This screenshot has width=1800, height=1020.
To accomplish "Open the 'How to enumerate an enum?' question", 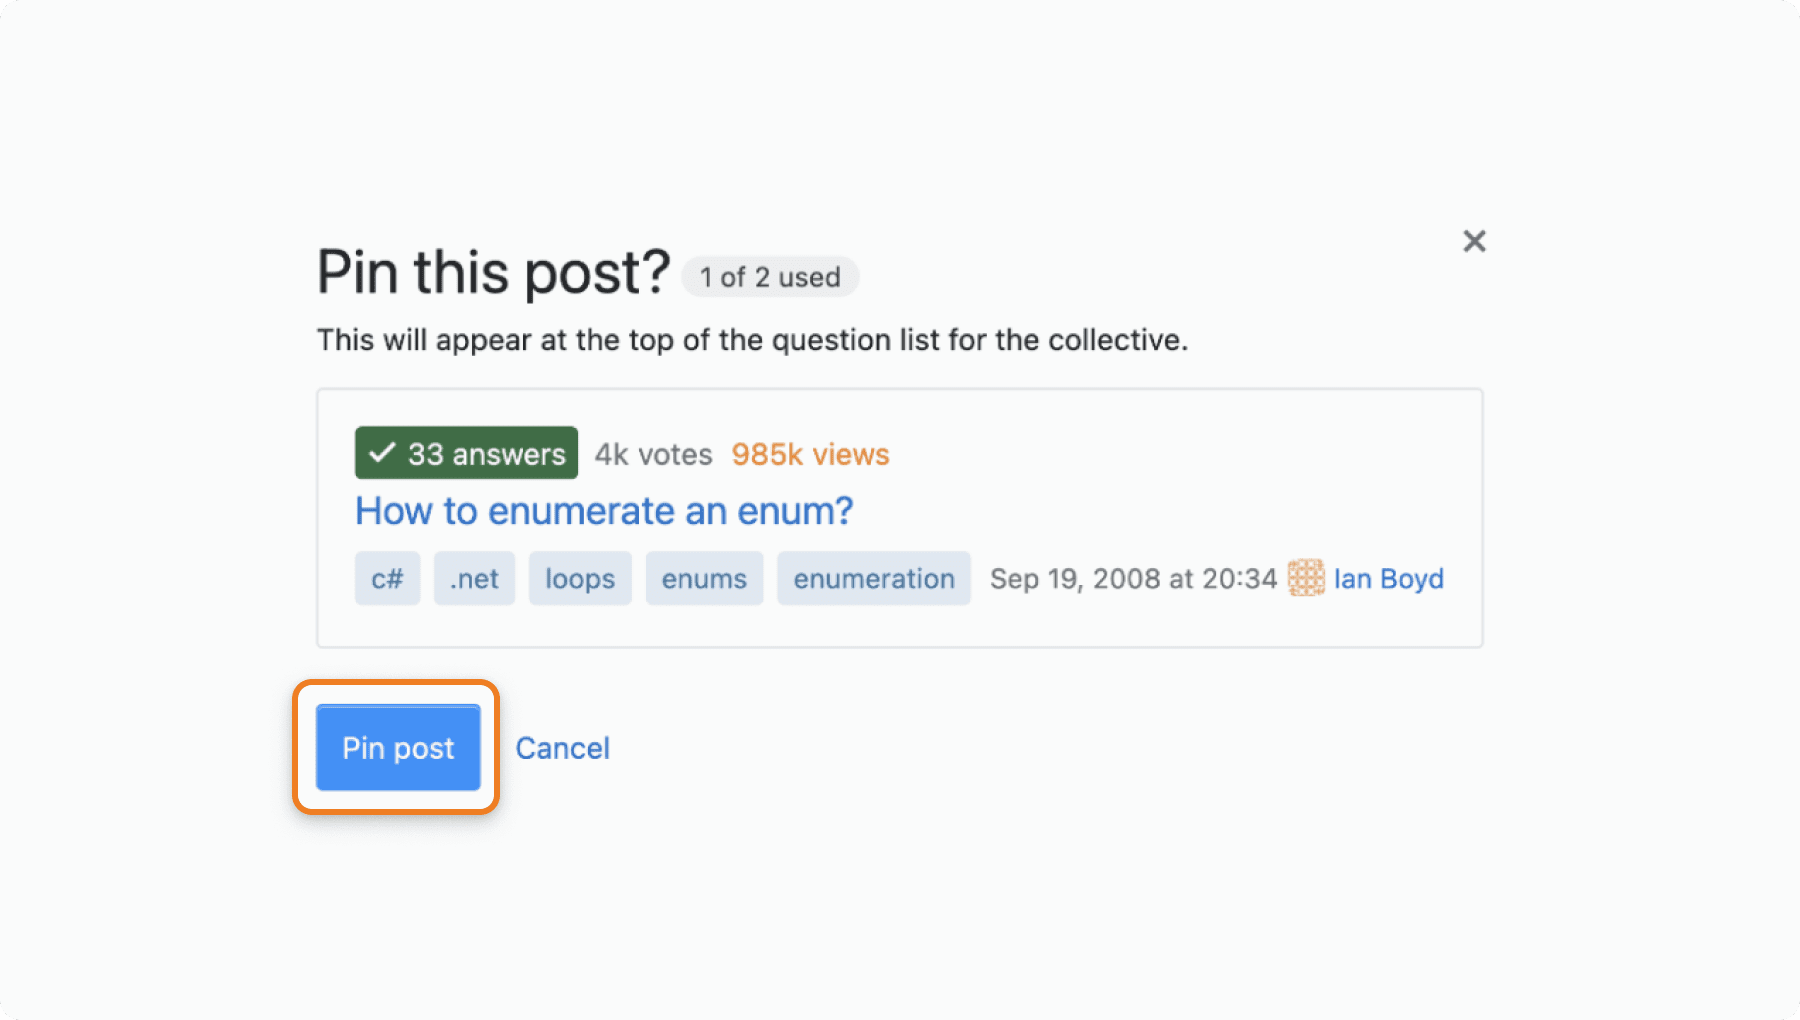I will point(604,511).
